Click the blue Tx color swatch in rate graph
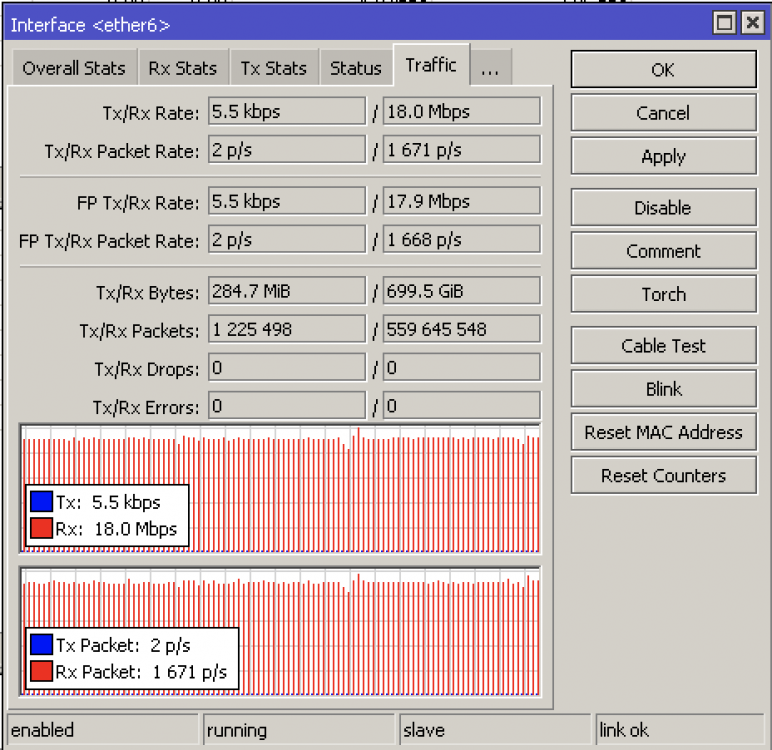This screenshot has width=772, height=750. pyautogui.click(x=41, y=502)
